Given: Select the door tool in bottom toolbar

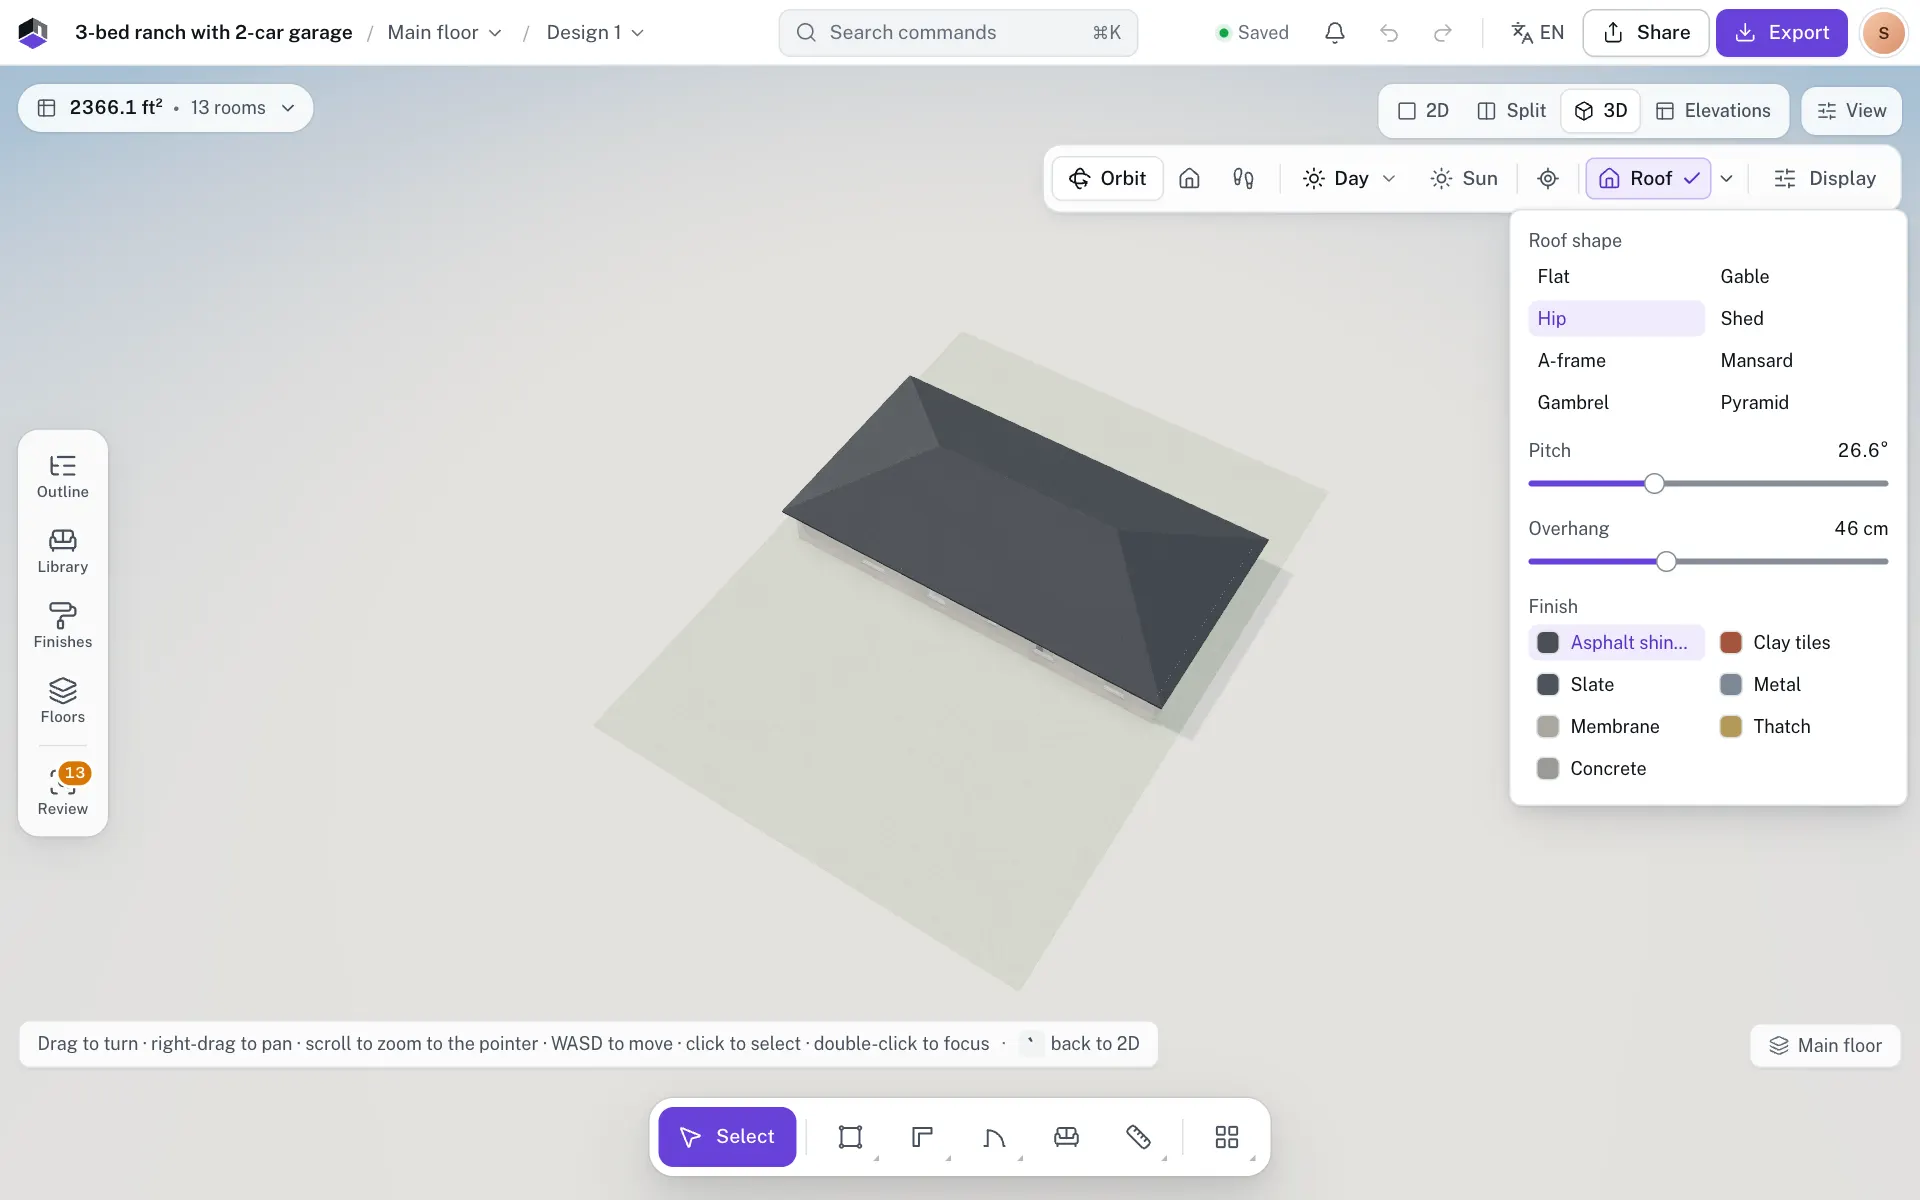Looking at the screenshot, I should tap(994, 1137).
